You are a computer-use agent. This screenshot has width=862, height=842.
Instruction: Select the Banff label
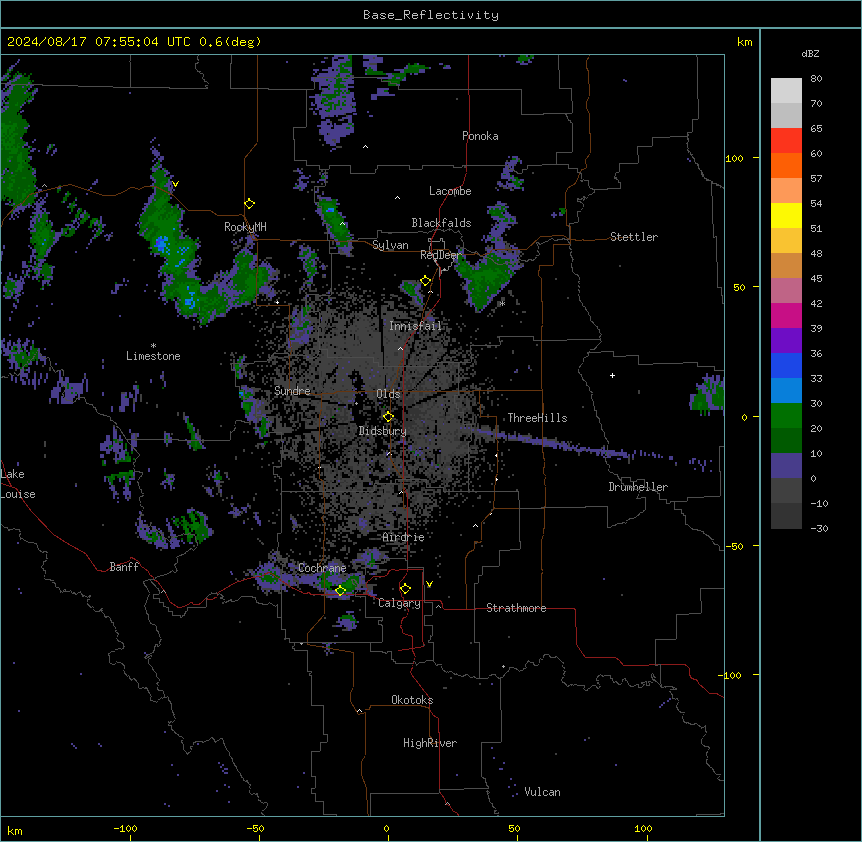pyautogui.click(x=124, y=567)
